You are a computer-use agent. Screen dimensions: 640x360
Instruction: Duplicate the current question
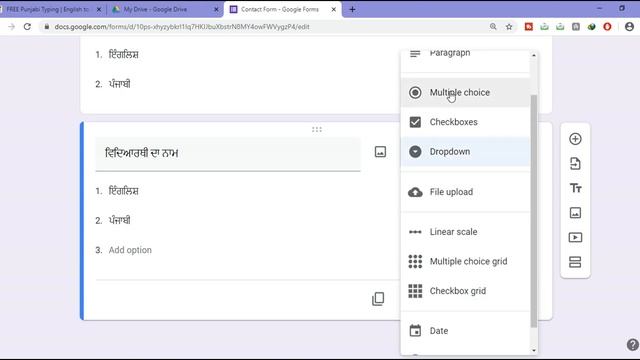click(x=378, y=299)
